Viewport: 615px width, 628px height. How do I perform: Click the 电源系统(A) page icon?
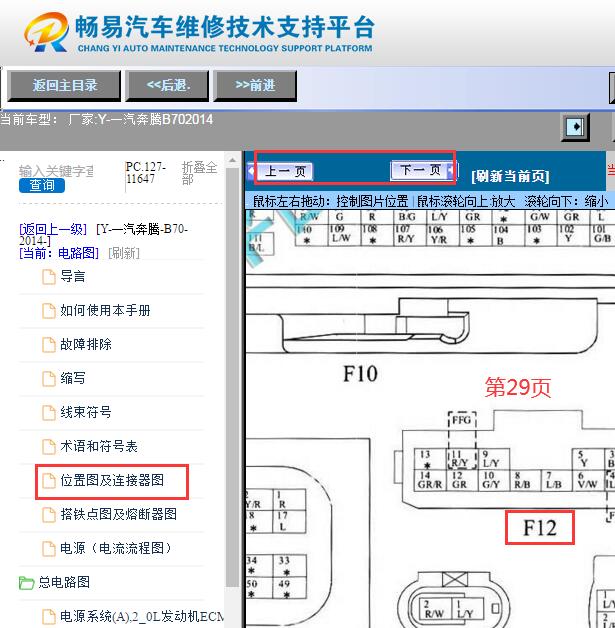pyautogui.click(x=49, y=616)
